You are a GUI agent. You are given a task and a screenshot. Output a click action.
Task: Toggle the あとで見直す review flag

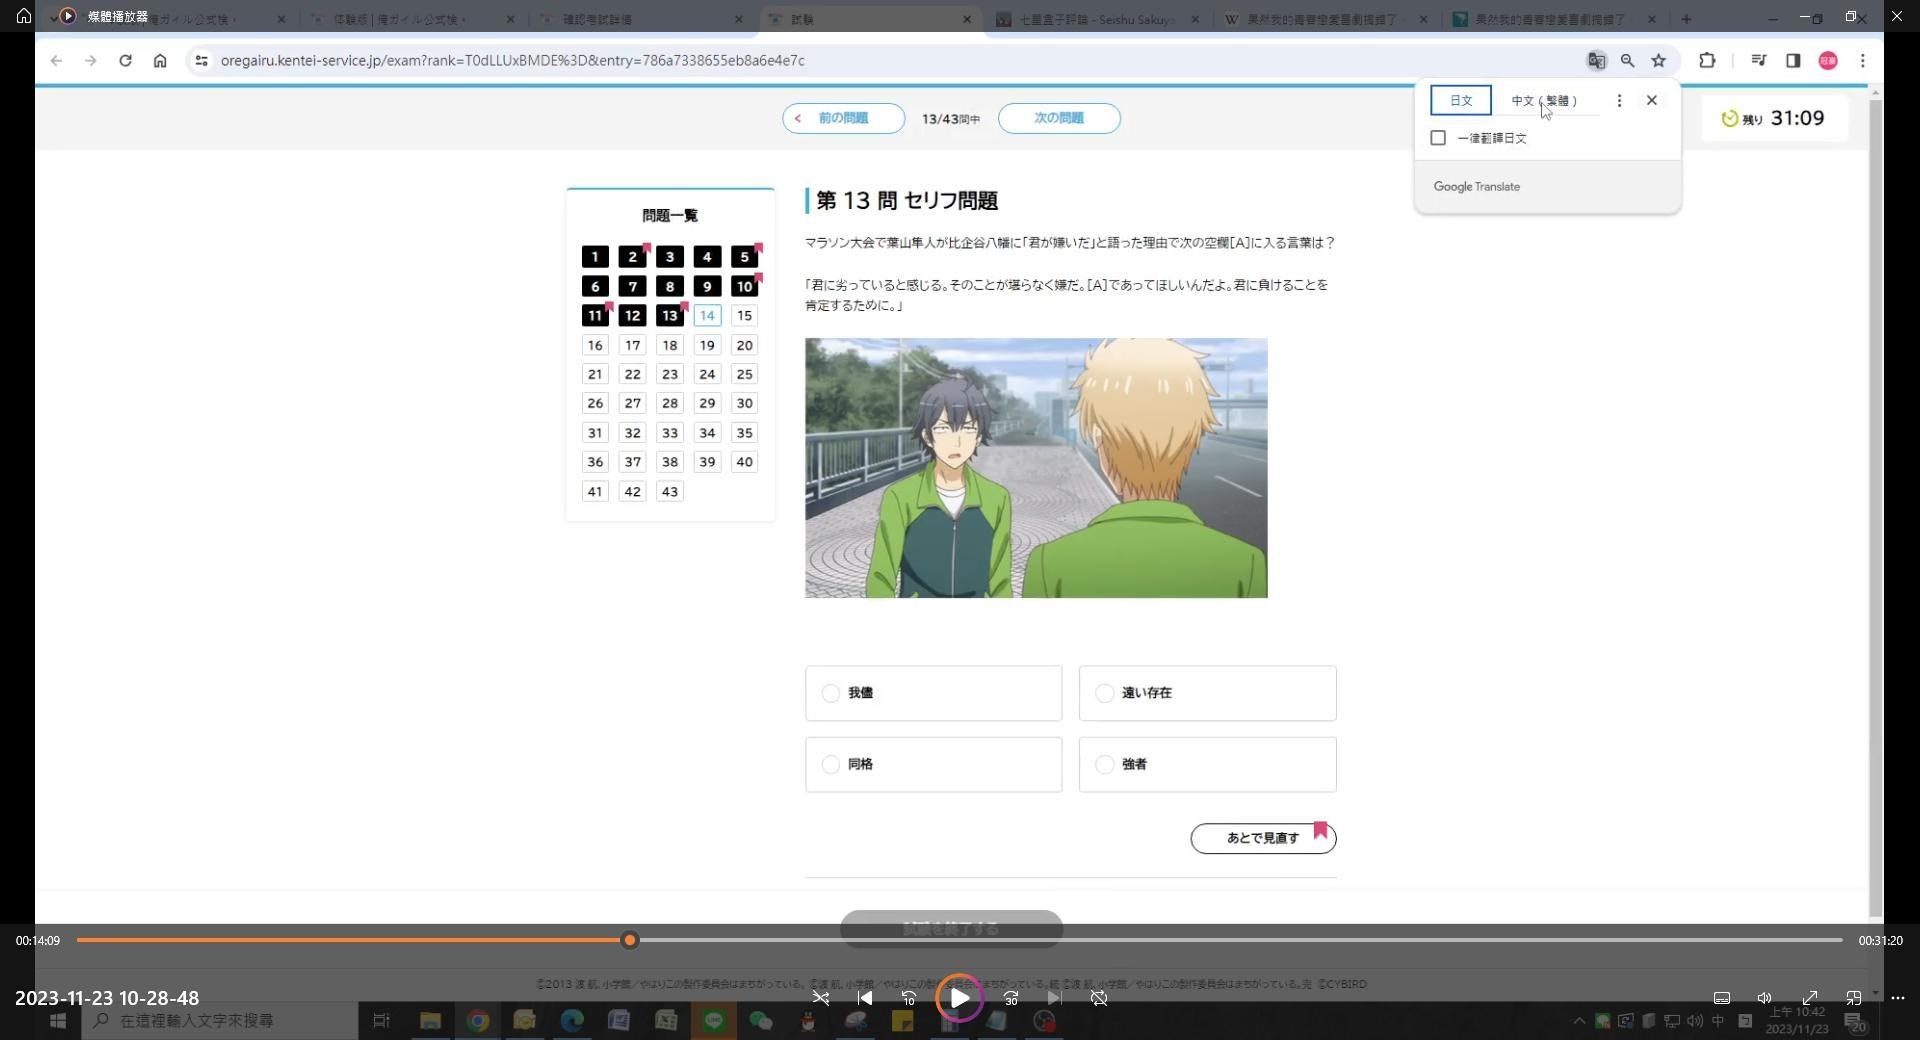tap(1263, 838)
